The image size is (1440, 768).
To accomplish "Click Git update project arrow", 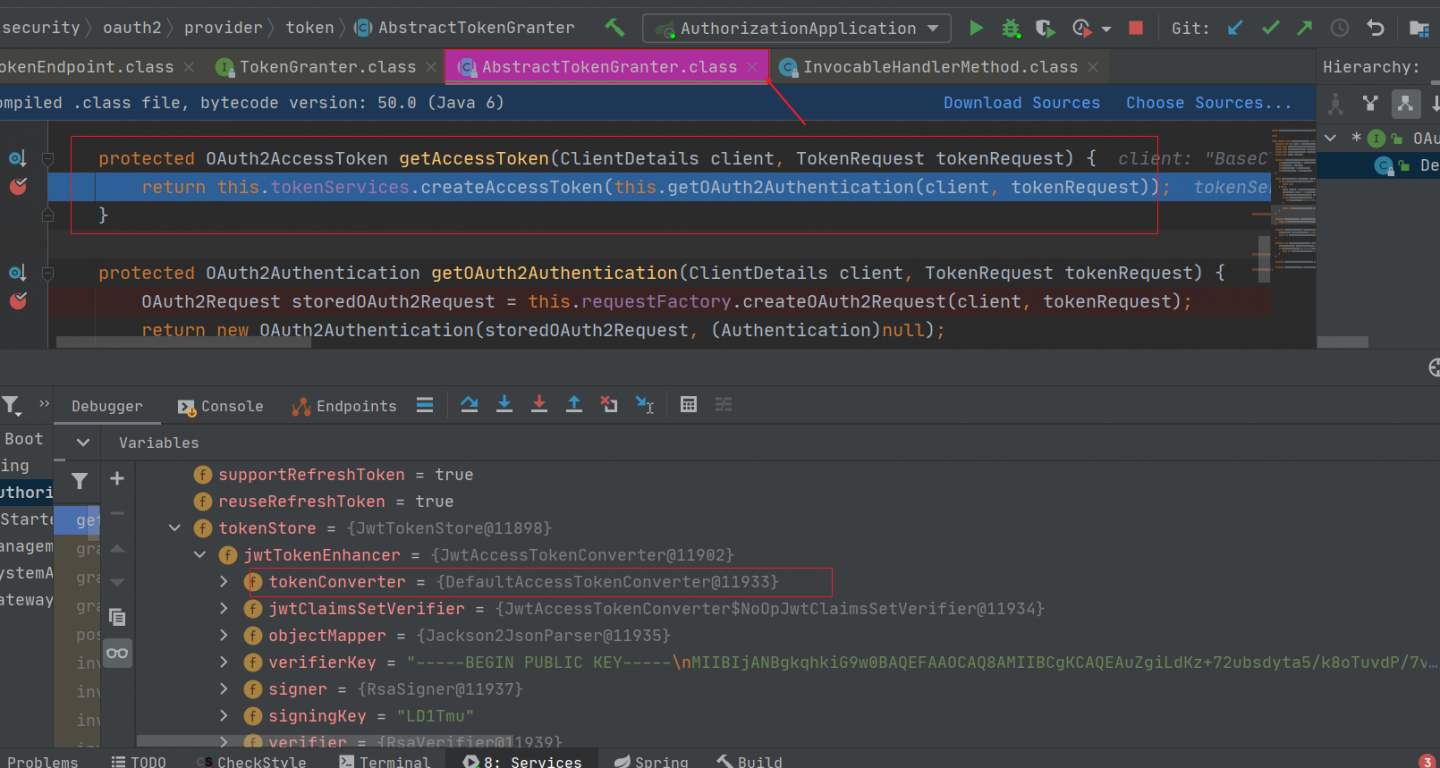I will [1236, 28].
